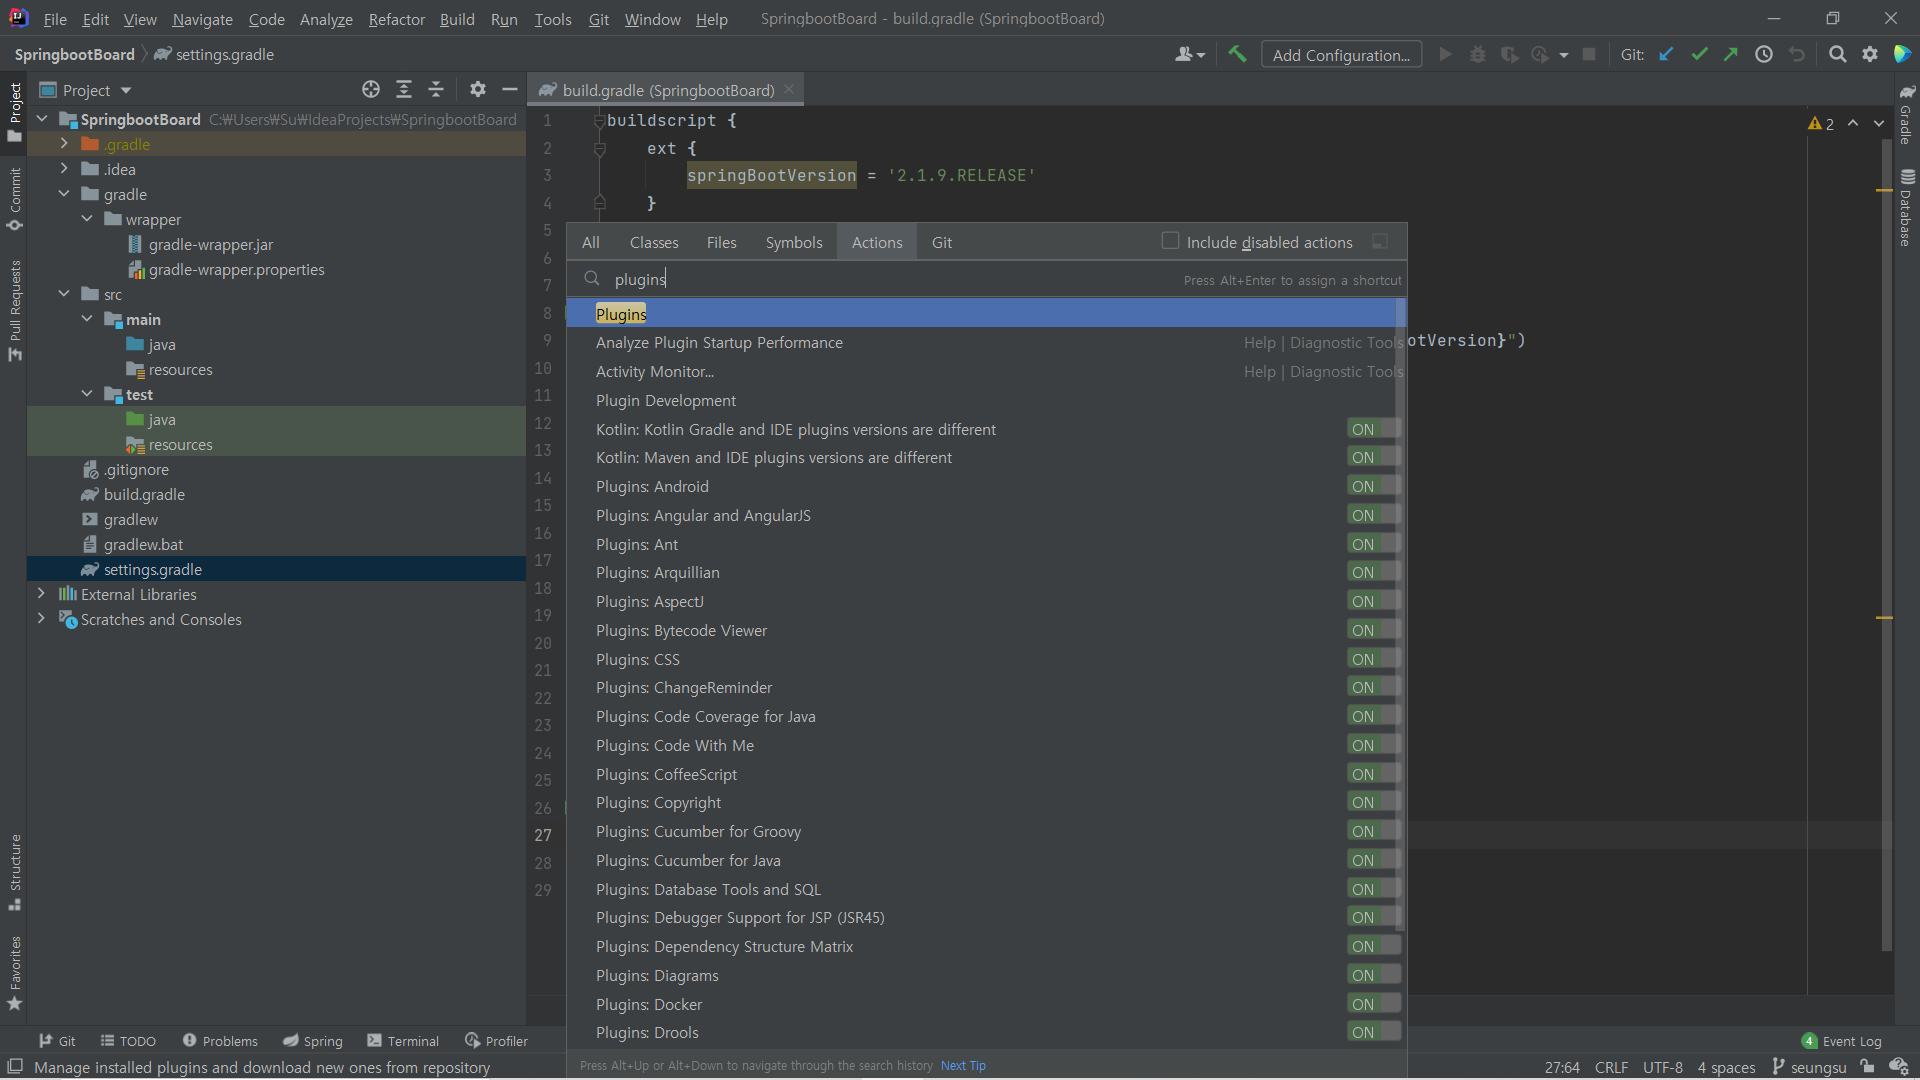Click Collapse All icon in Project panel
This screenshot has width=1920, height=1080.
coord(436,90)
